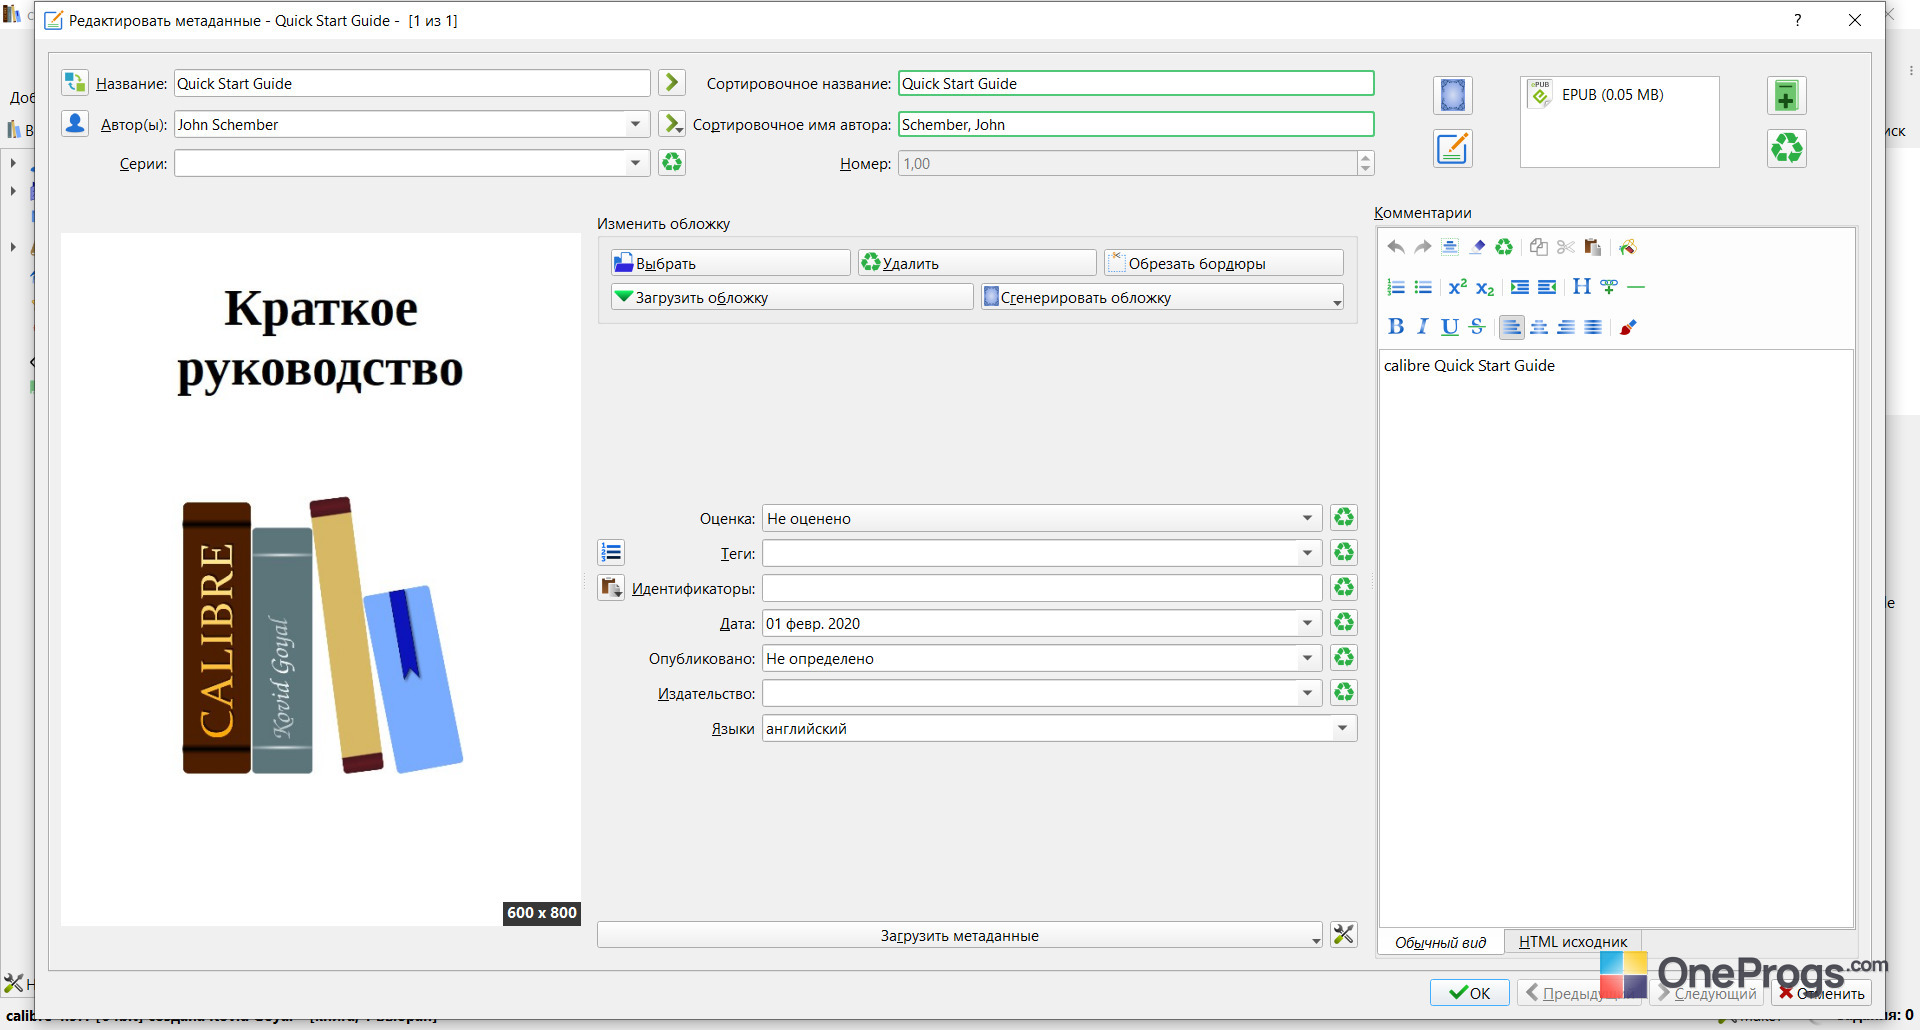
Task: Click the Сгенерировать обложку button
Action: click(x=1162, y=297)
